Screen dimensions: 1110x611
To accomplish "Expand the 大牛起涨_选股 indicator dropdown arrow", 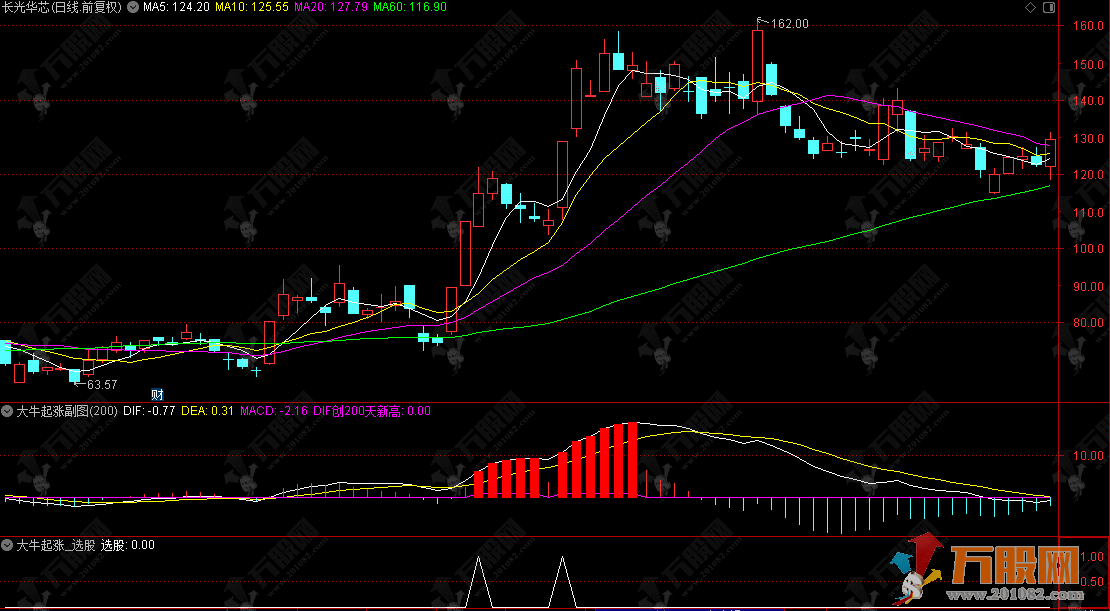I will coord(8,545).
